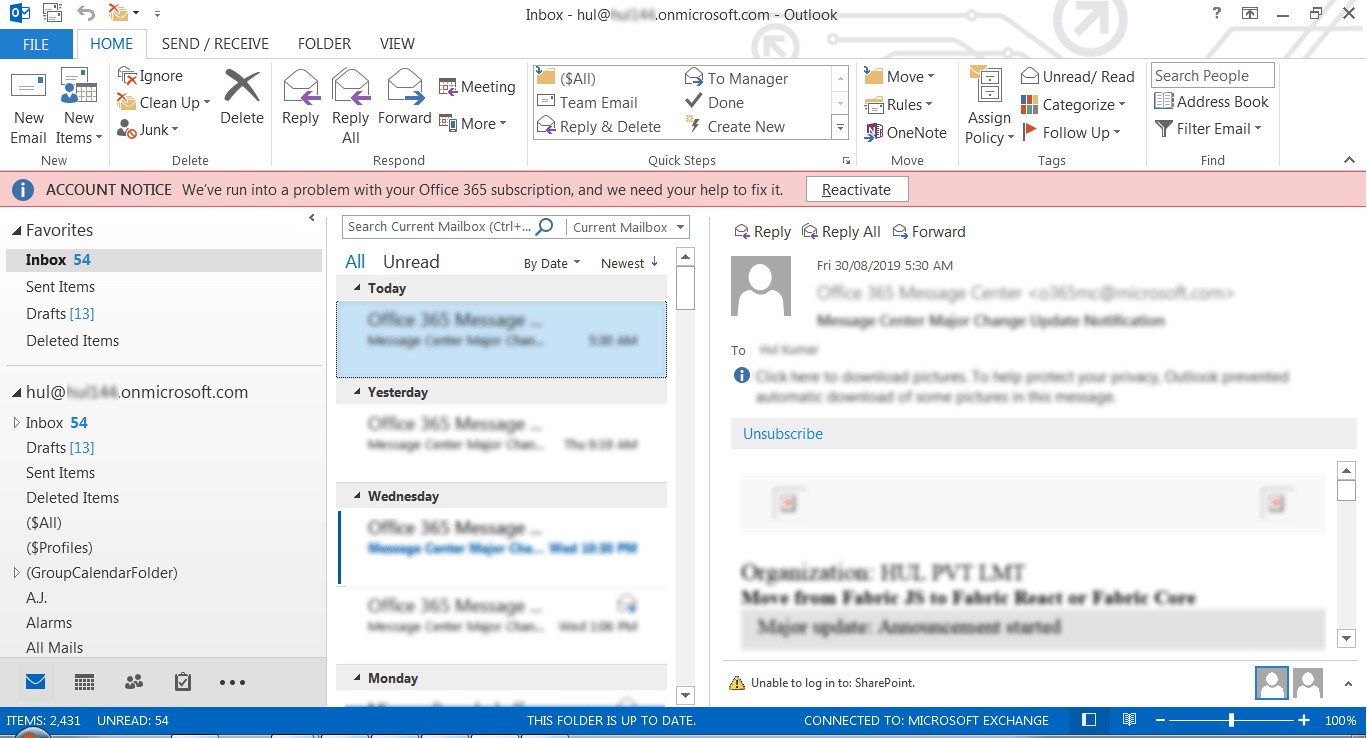Click Reply All in the reading pane
Viewport: 1367px width, 738px height.
(x=841, y=232)
